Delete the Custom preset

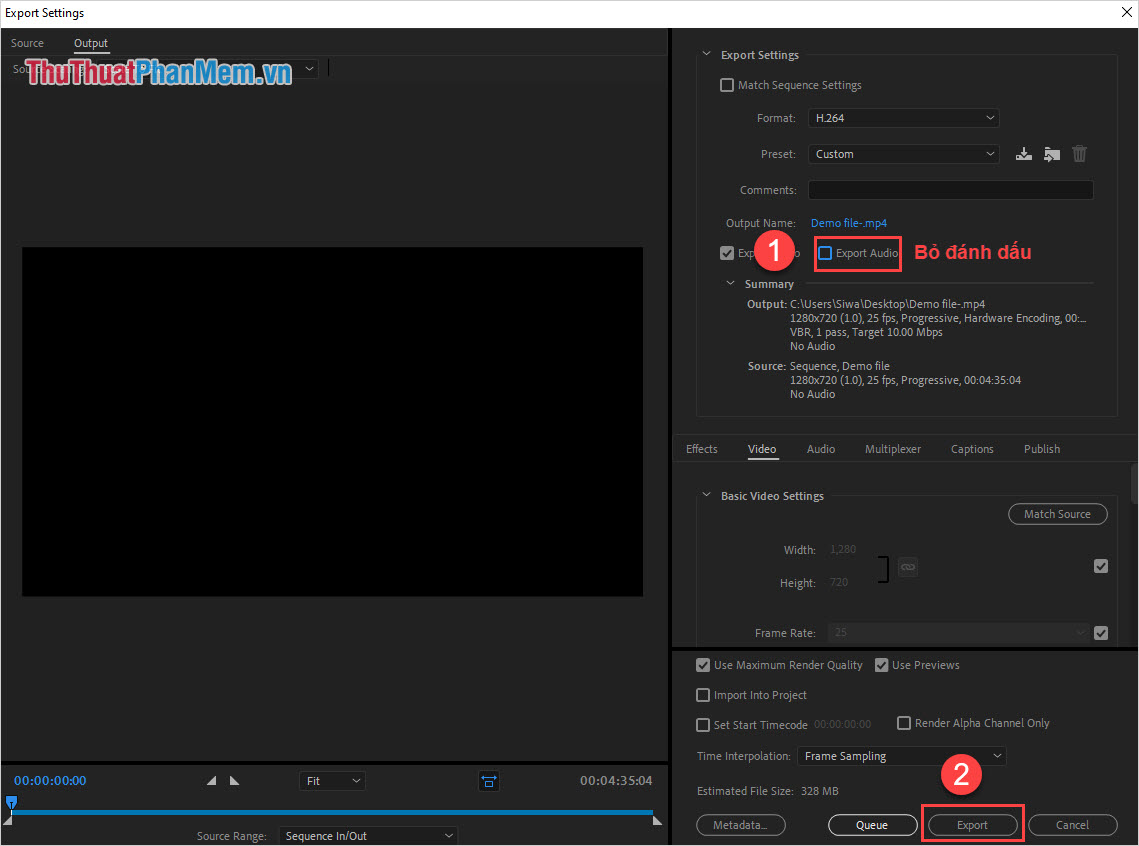pyautogui.click(x=1079, y=153)
